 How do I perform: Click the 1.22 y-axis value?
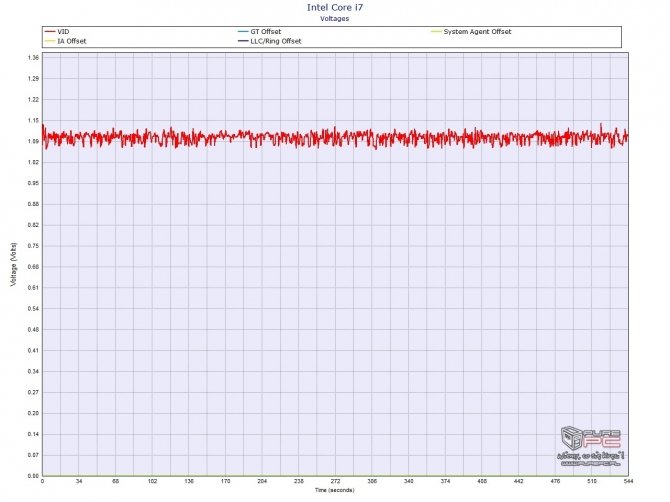tap(33, 100)
